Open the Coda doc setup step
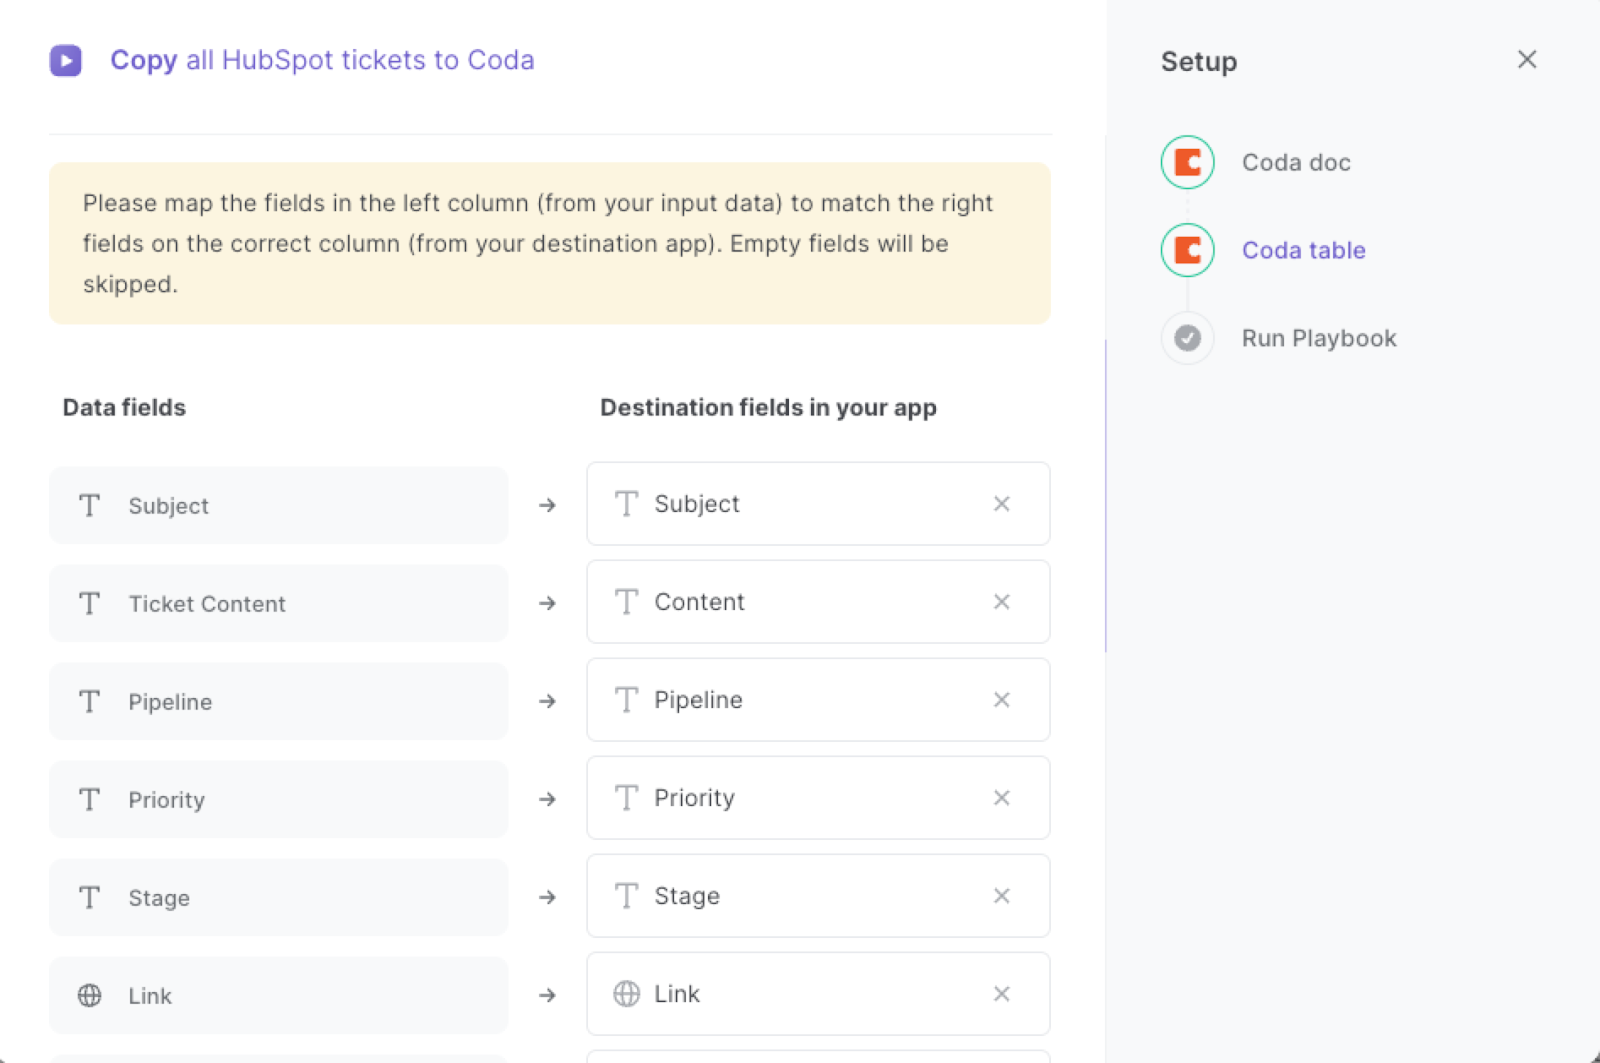Image resolution: width=1600 pixels, height=1063 pixels. click(x=1296, y=162)
